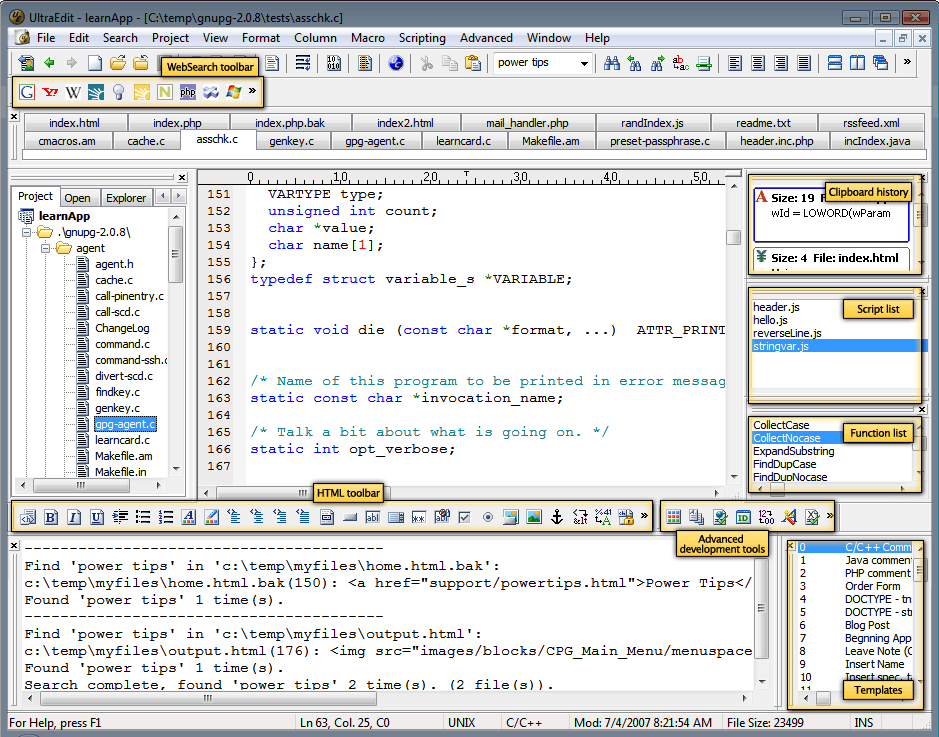Click the output window horizontal scrollbar thumb
The image size is (939, 737).
tap(208, 698)
